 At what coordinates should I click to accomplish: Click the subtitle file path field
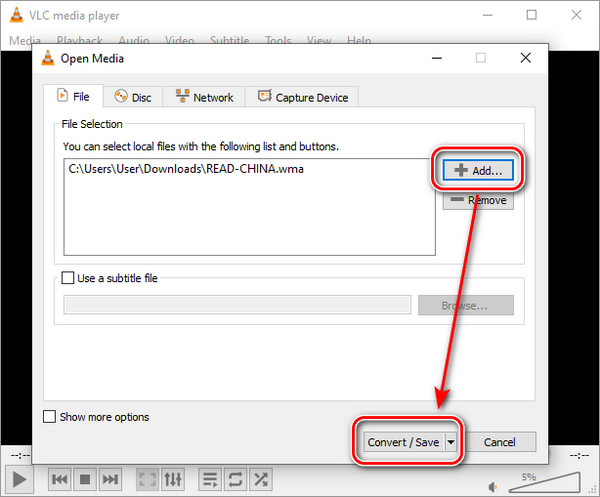[x=237, y=305]
